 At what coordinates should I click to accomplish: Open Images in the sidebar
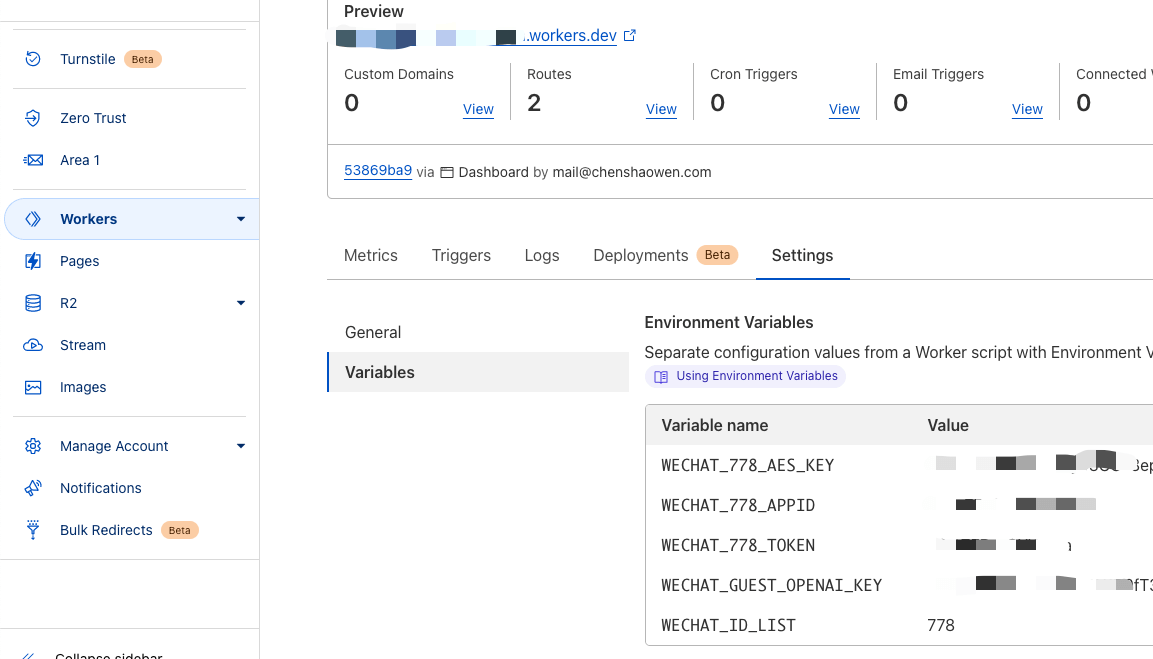point(83,387)
